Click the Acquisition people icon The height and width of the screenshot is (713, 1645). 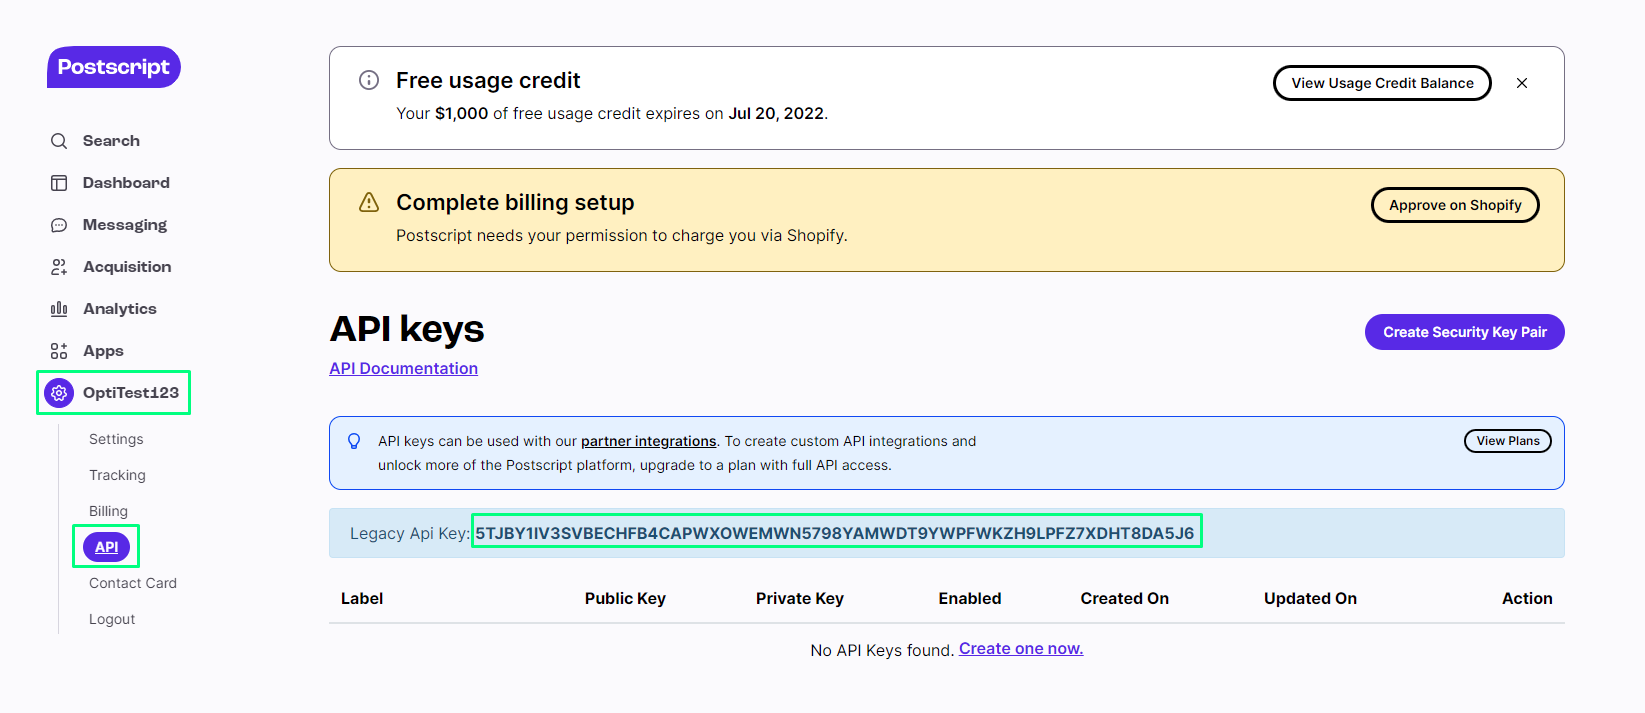point(59,267)
